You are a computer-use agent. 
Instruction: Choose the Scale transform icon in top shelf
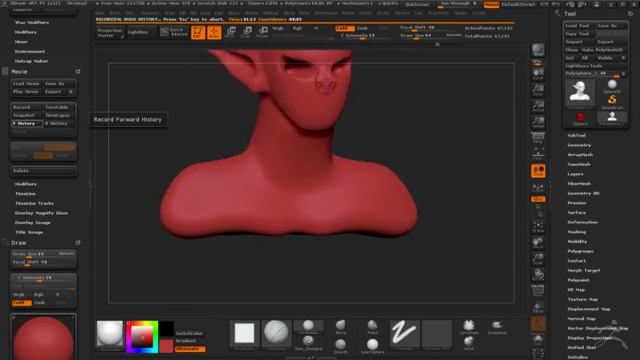(246, 32)
